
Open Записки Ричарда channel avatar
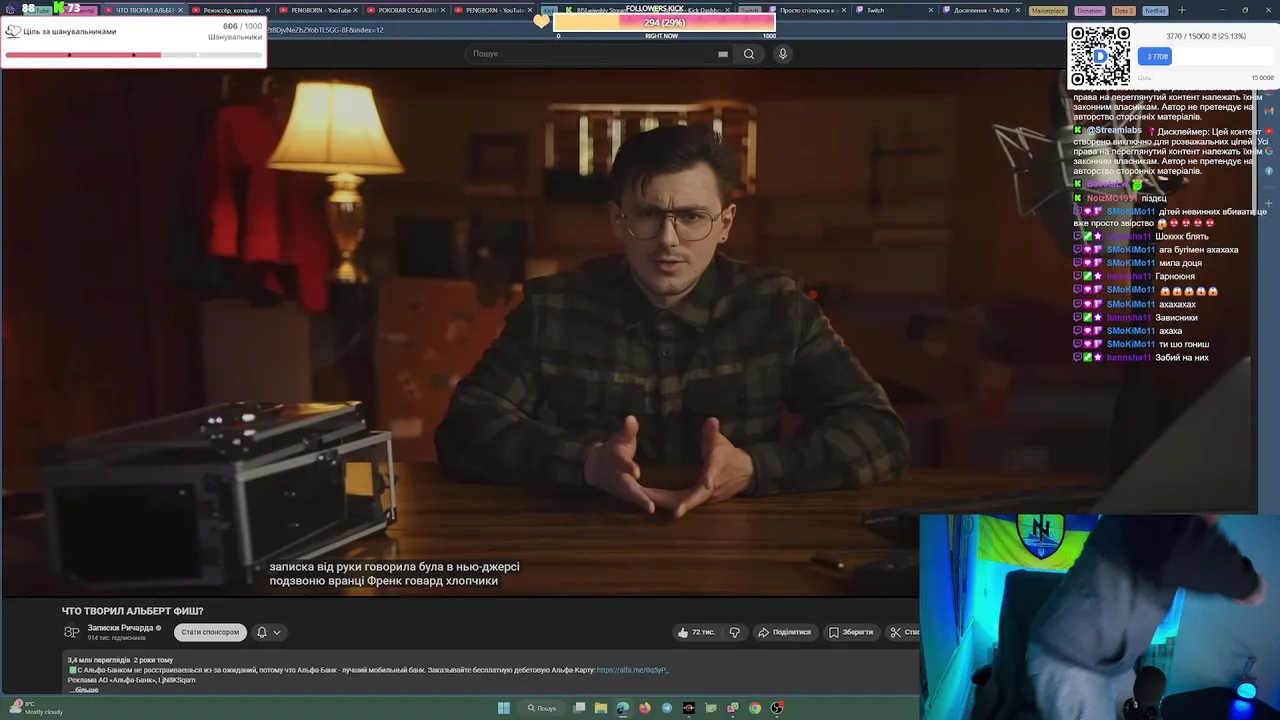[72, 632]
